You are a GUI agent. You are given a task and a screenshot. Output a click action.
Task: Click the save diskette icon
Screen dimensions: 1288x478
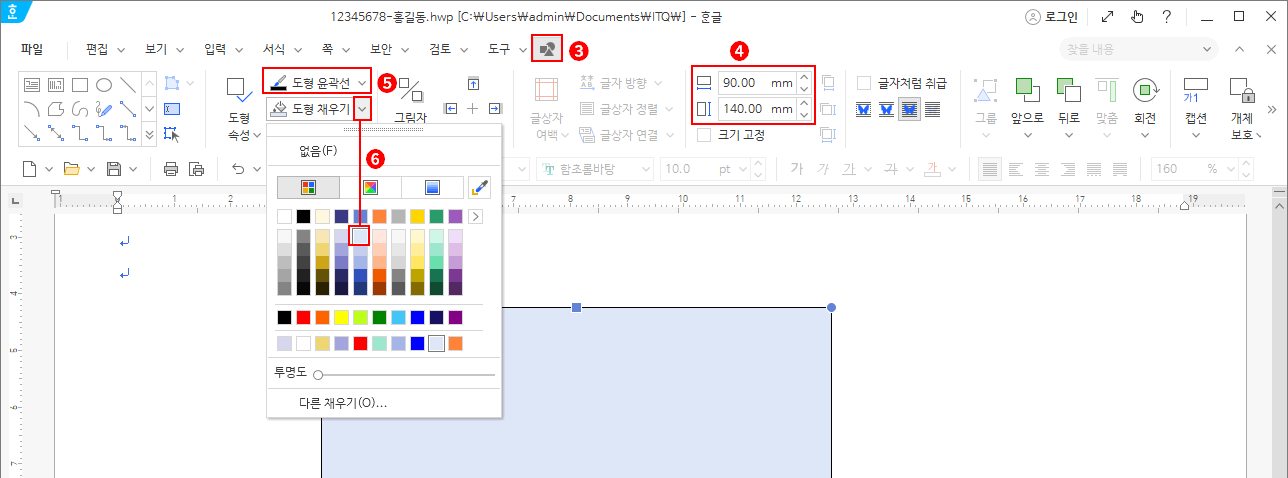[114, 169]
